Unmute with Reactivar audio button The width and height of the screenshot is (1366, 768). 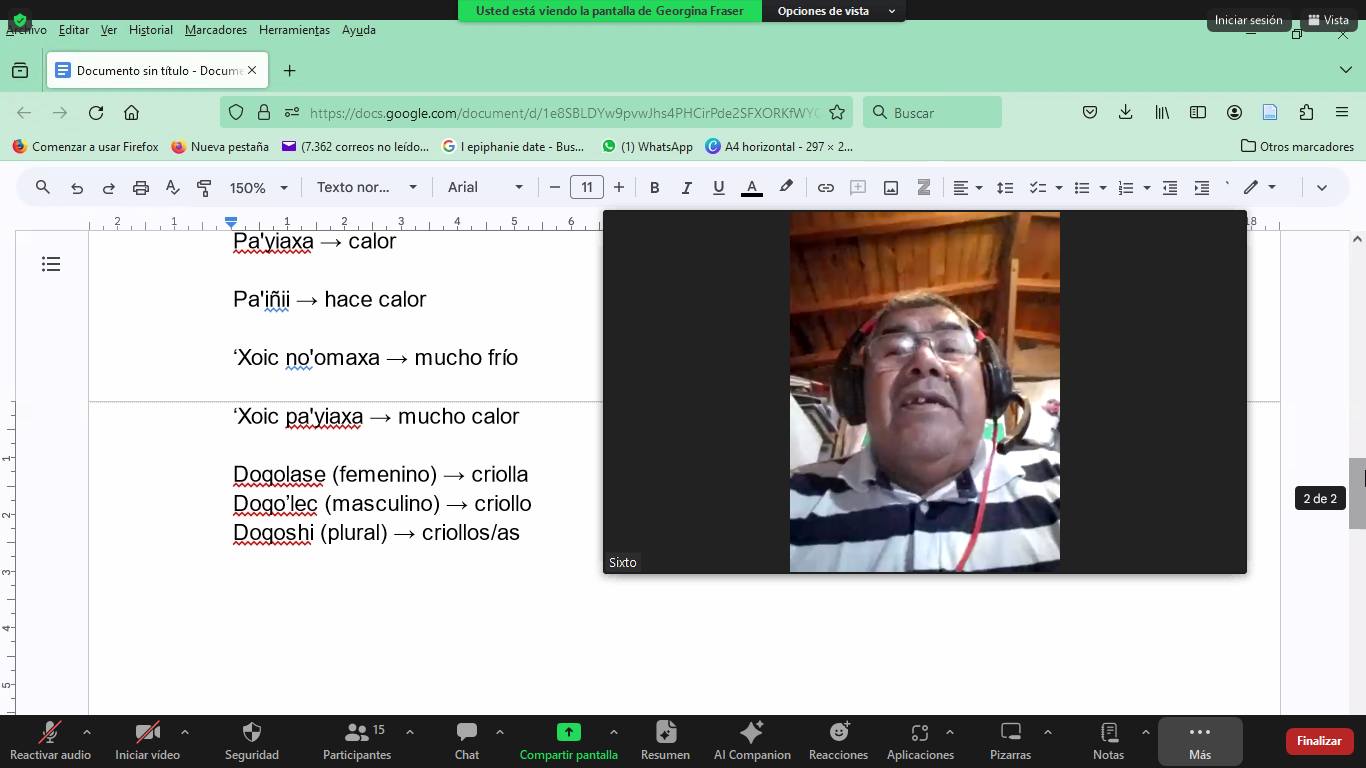[x=50, y=741]
